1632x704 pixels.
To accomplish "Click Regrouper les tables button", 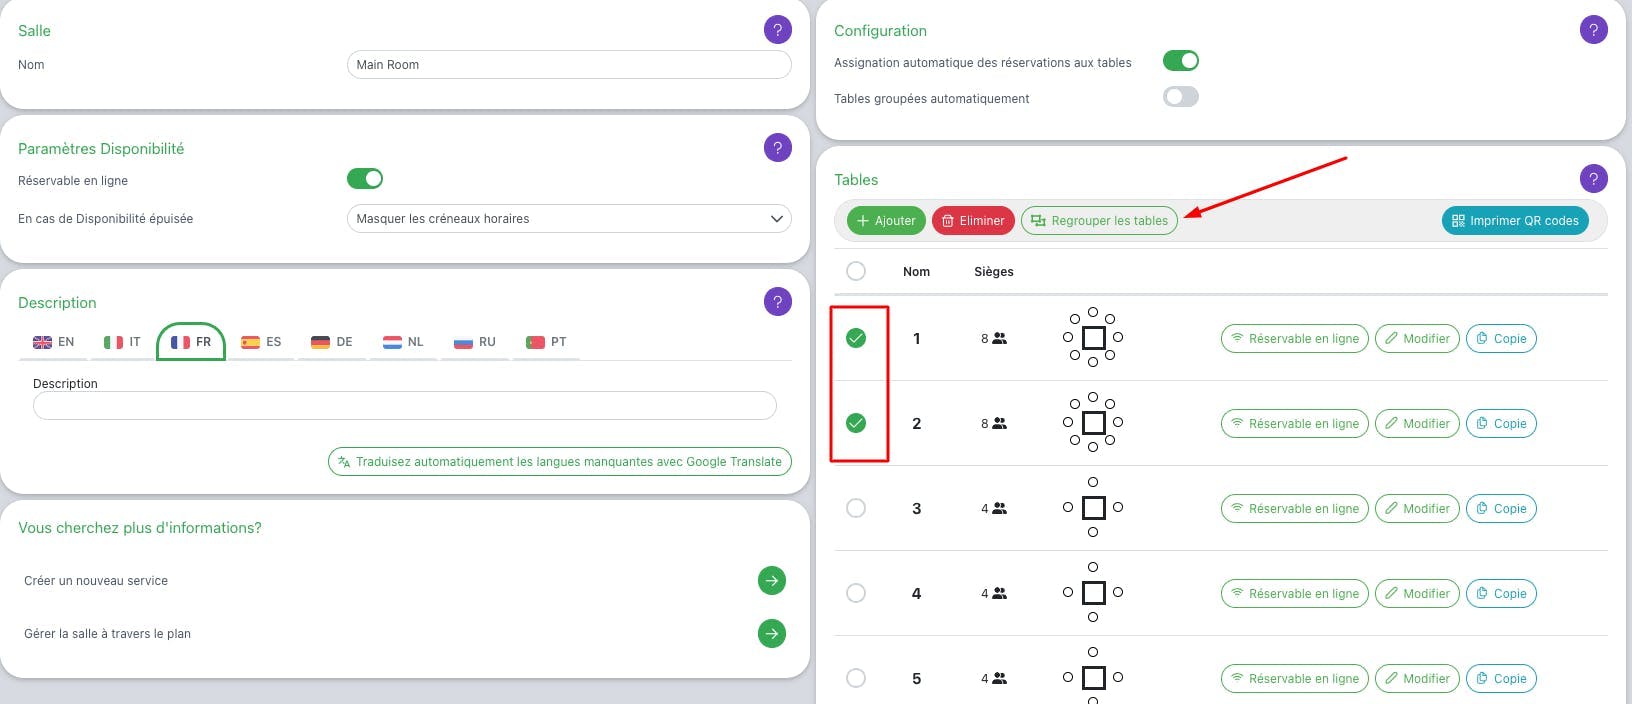I will pyautogui.click(x=1099, y=221).
